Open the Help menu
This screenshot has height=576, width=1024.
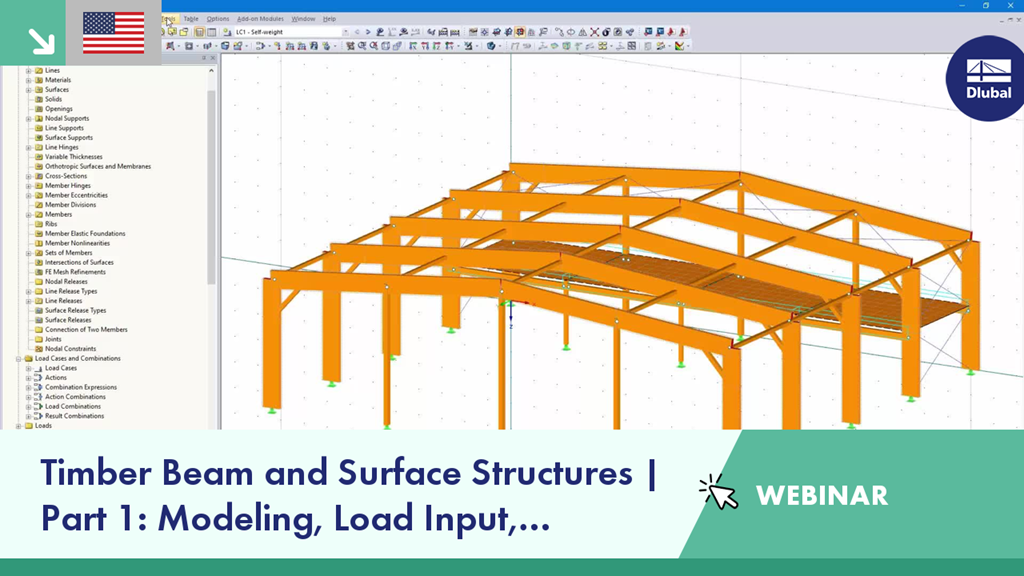(x=329, y=19)
